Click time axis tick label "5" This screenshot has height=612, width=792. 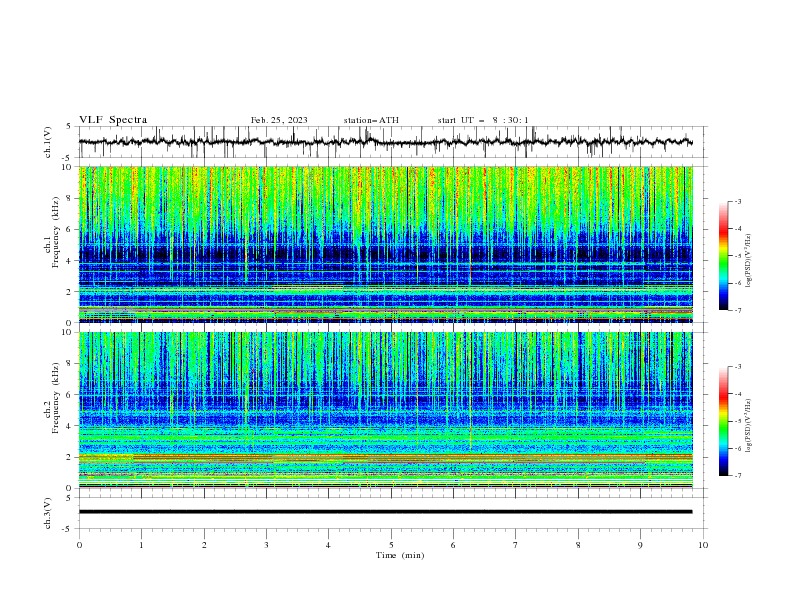tap(391, 545)
